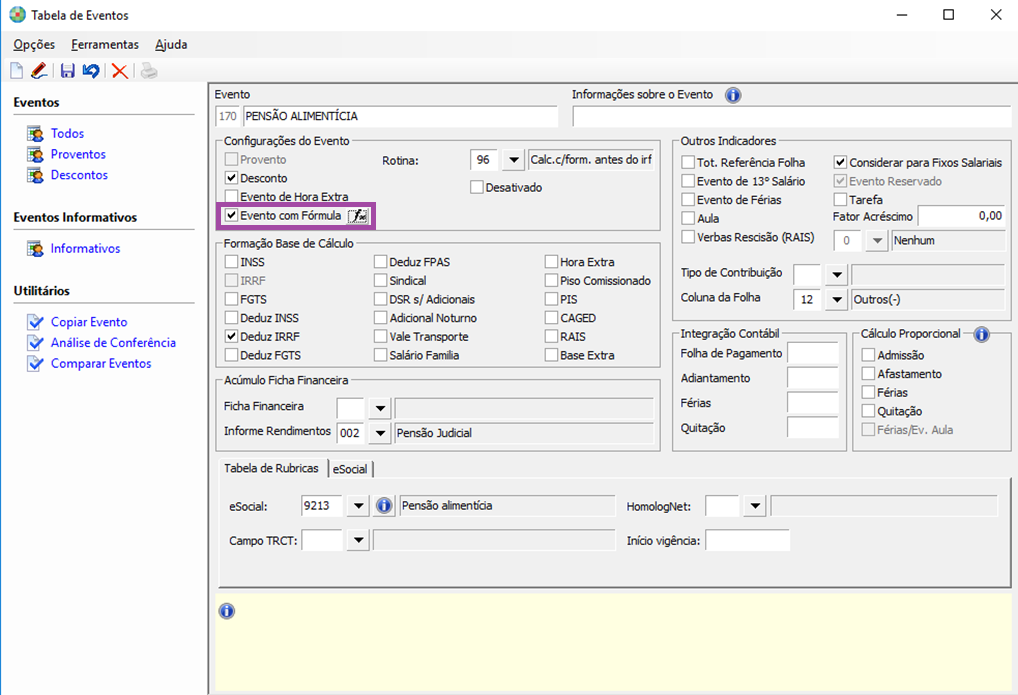The height and width of the screenshot is (695, 1018).
Task: Click the icon beside Análise de Conferência
Action: point(35,343)
